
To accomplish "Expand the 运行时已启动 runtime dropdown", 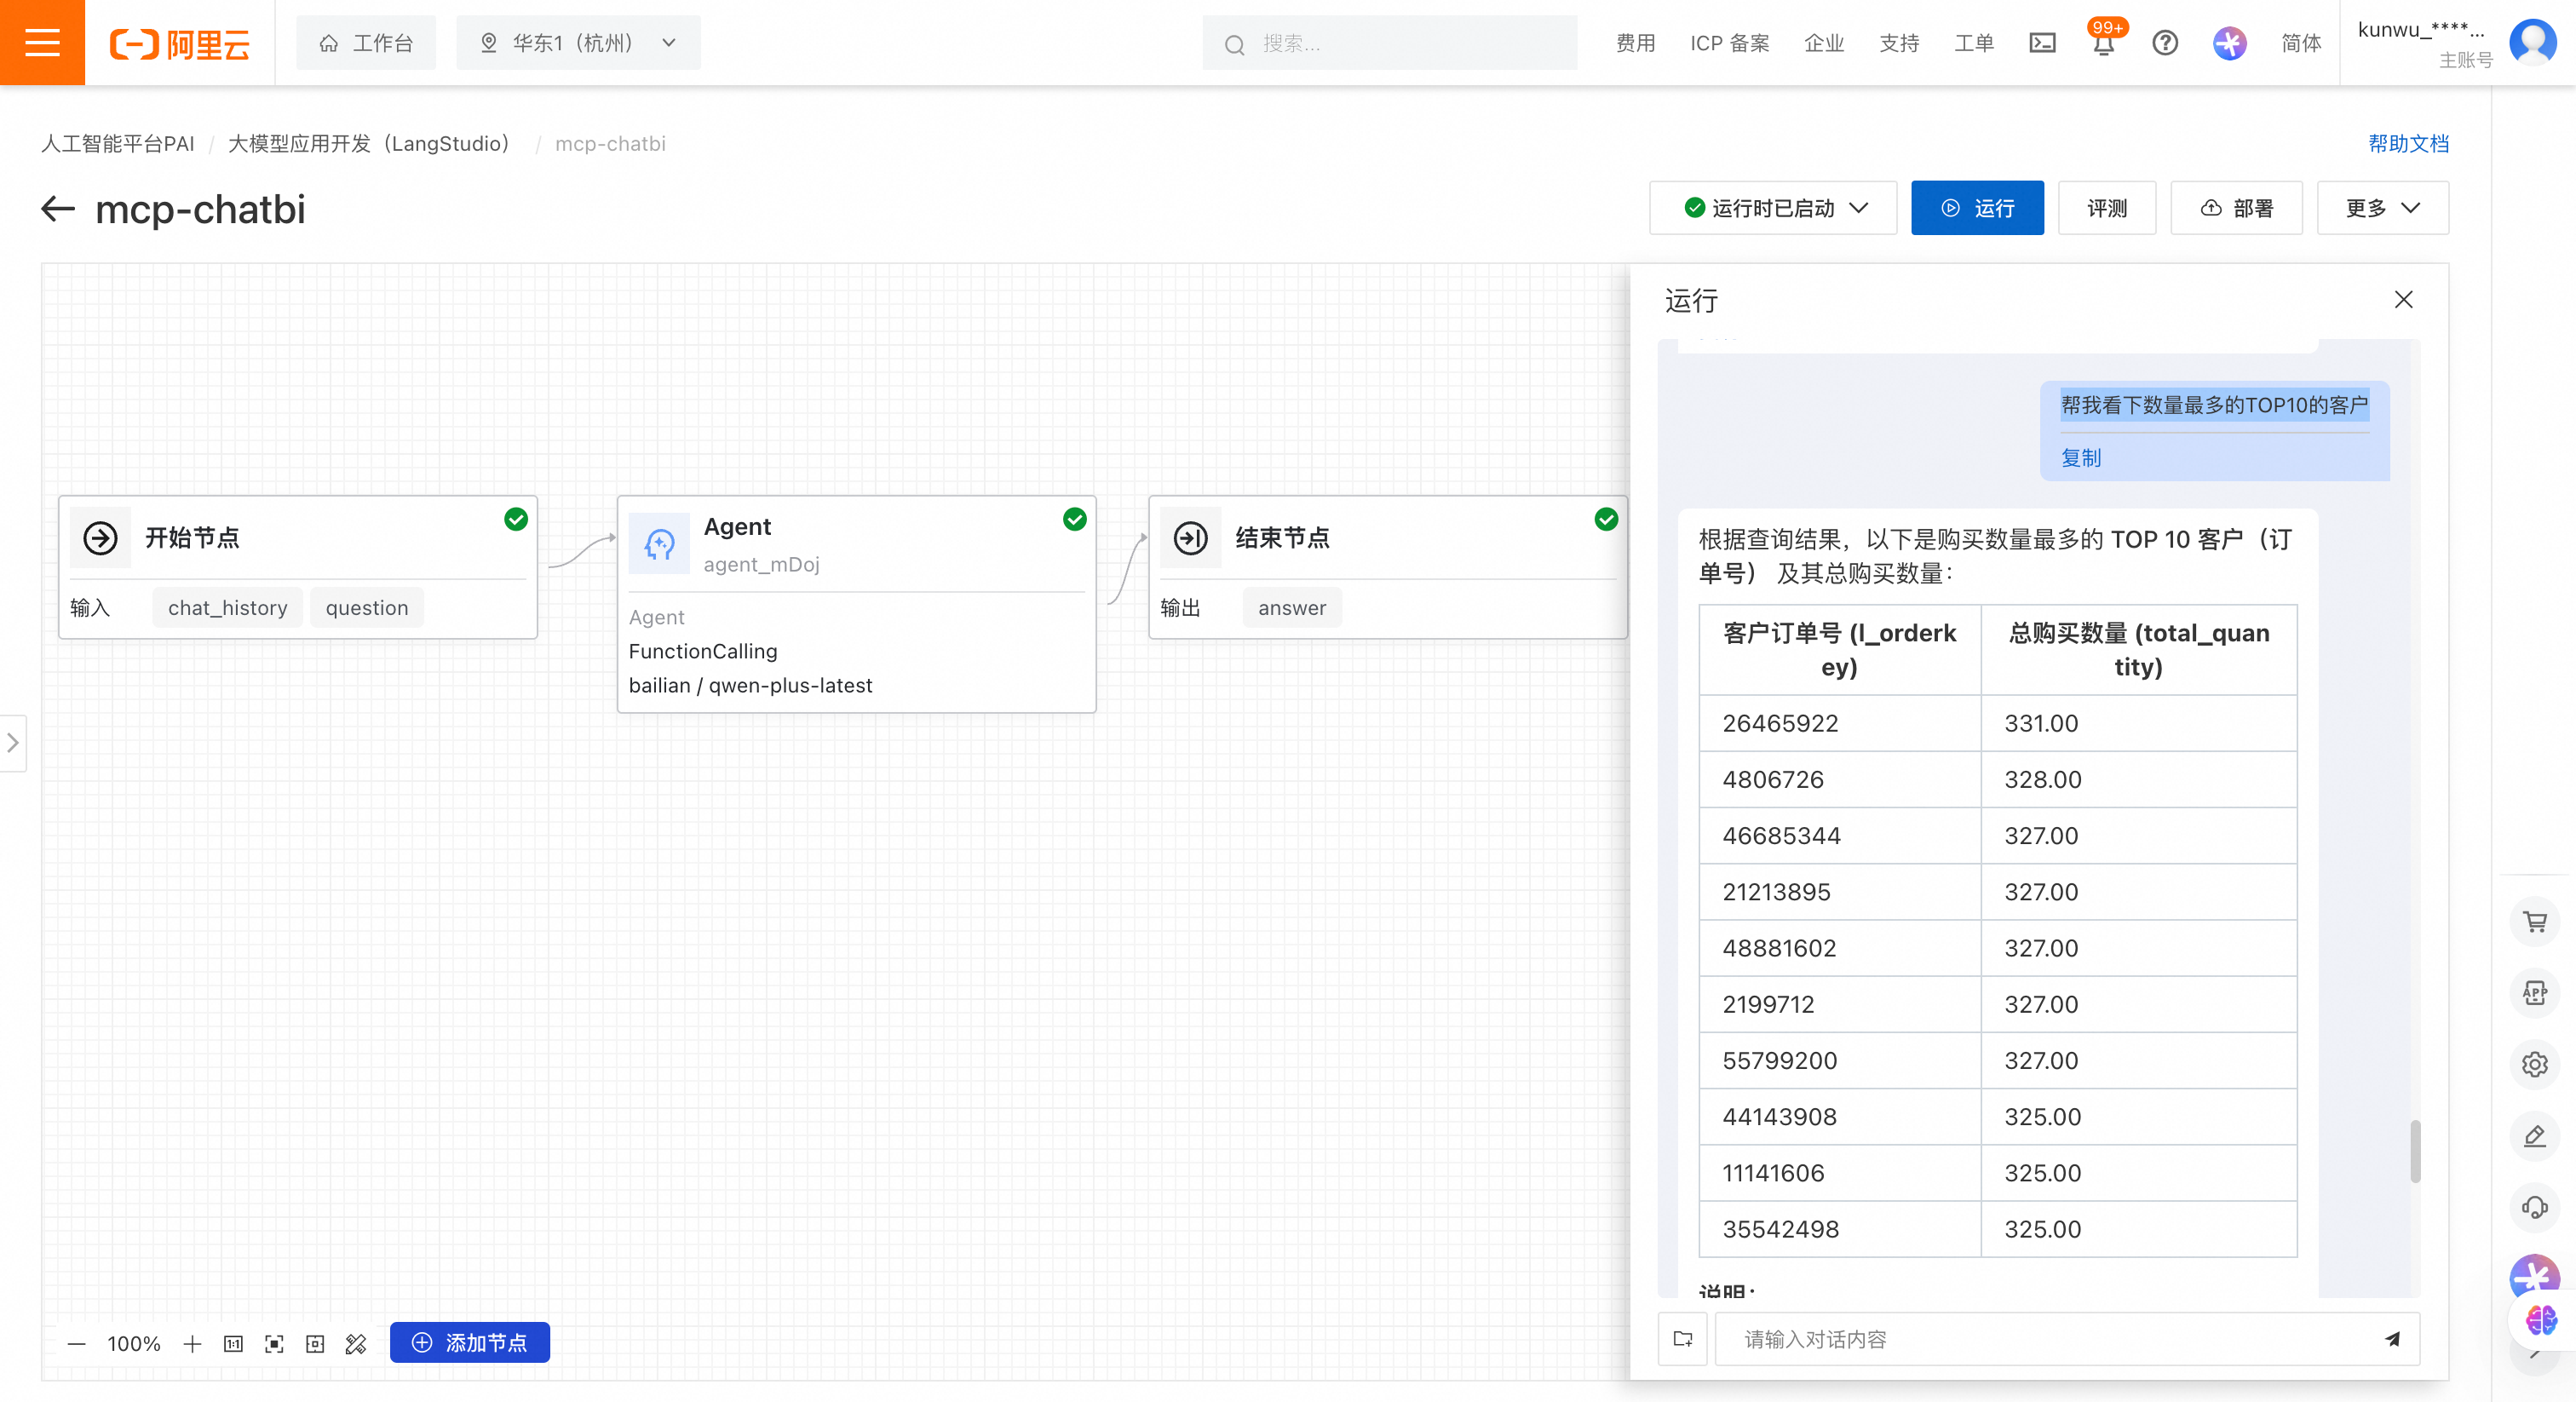I will tap(1773, 208).
